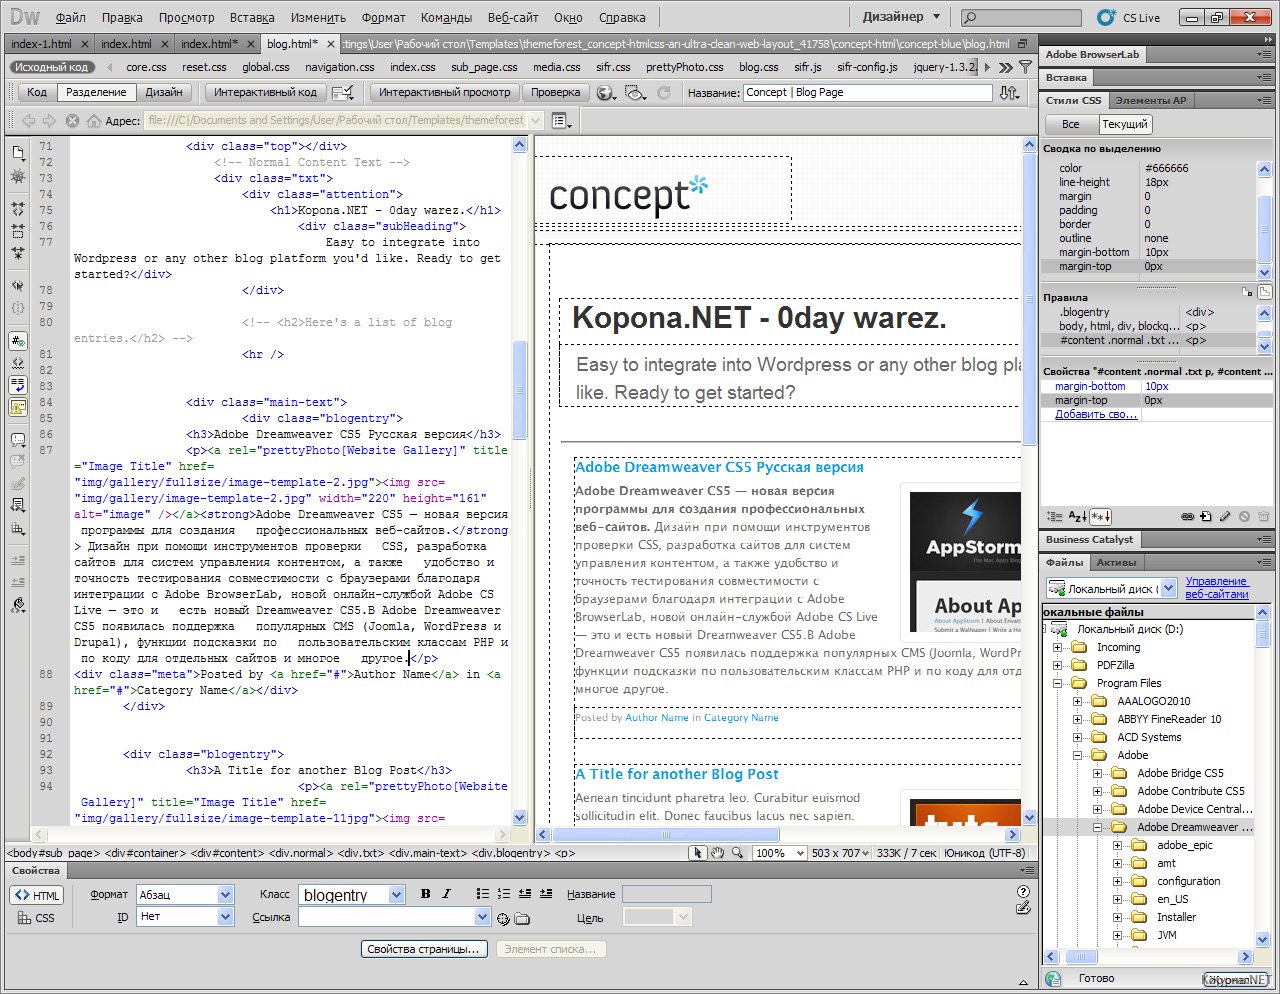Switch CSS panel to Все mode
The height and width of the screenshot is (994, 1280).
click(x=1071, y=124)
